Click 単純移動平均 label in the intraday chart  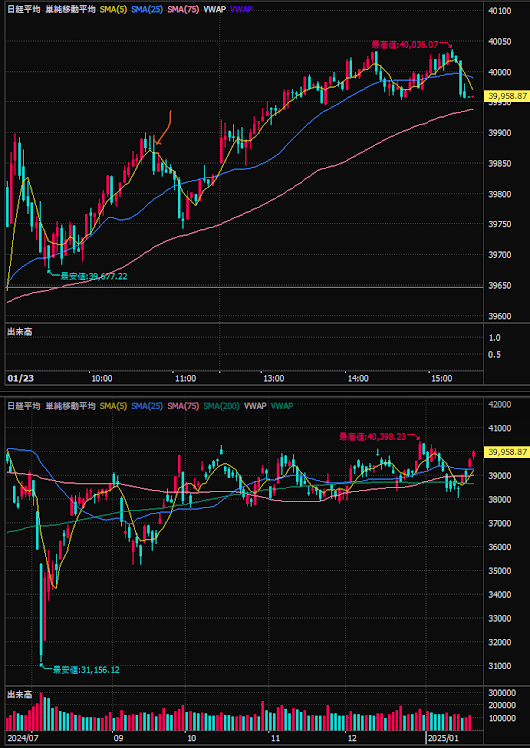[x=71, y=9]
